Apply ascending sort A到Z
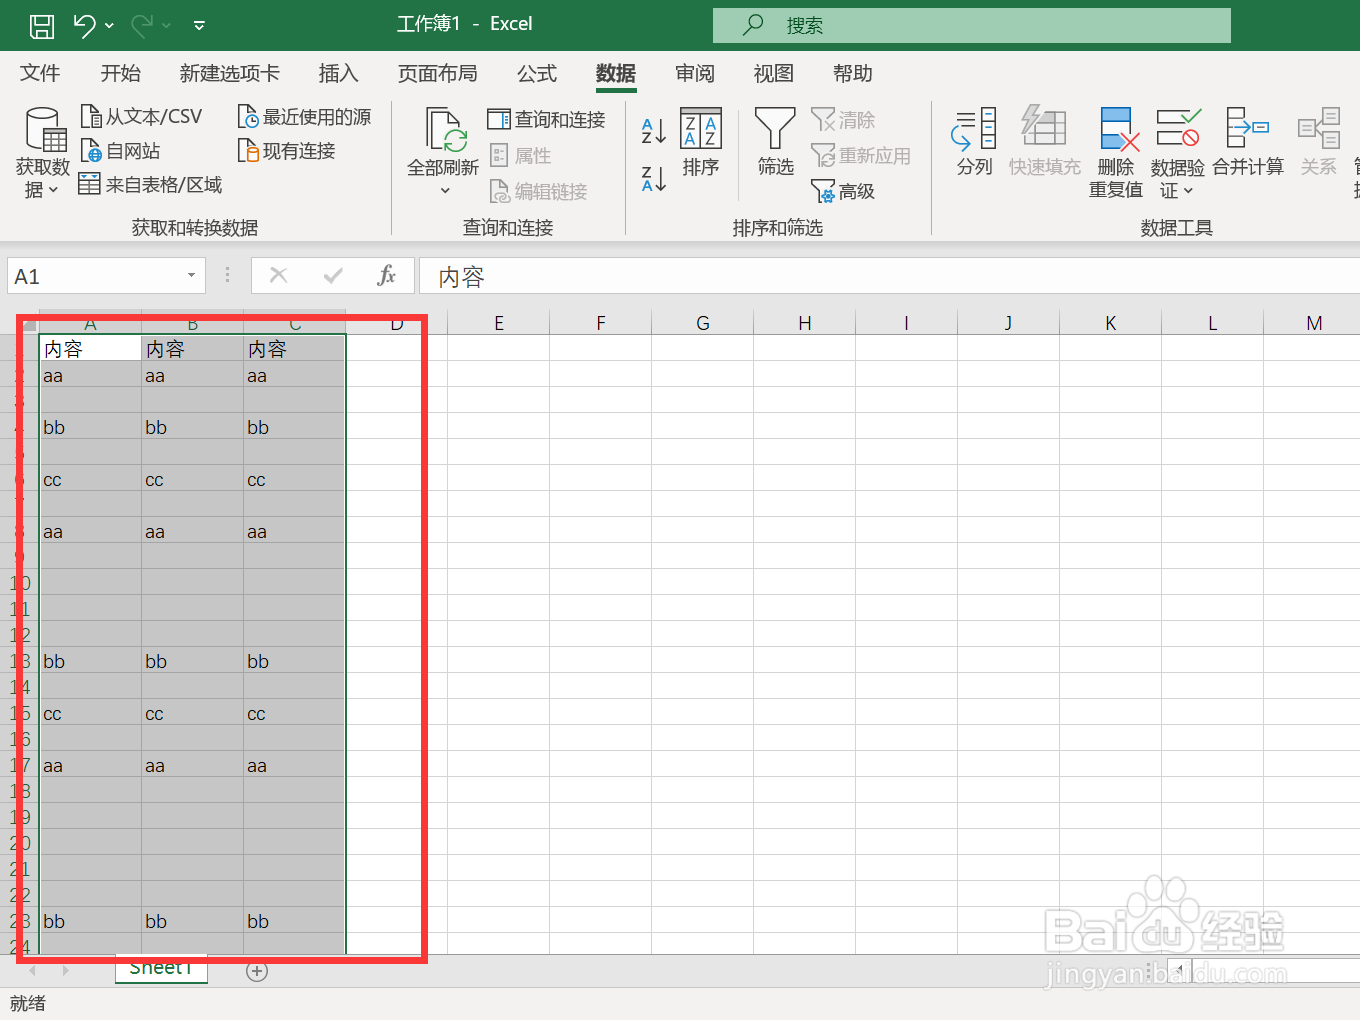Image resolution: width=1360 pixels, height=1020 pixels. (x=652, y=130)
